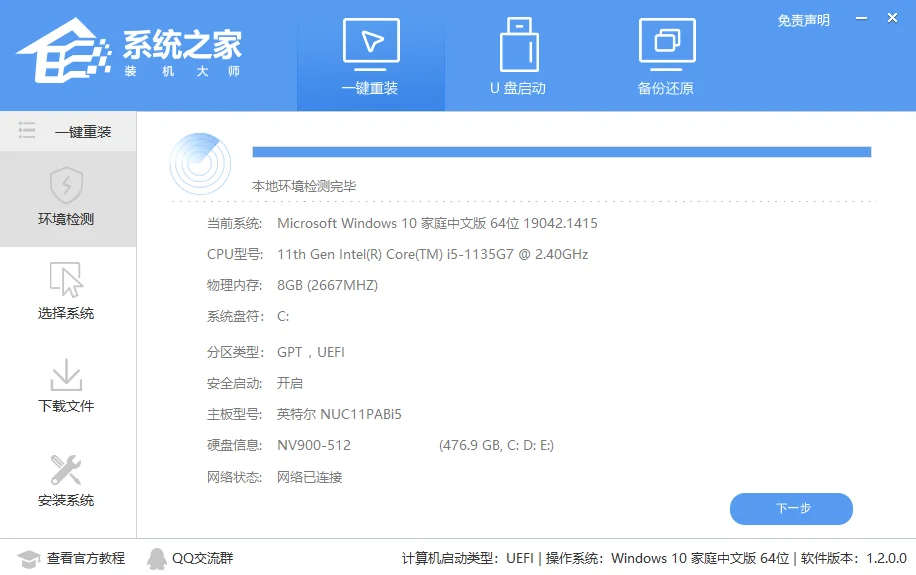Click the (476.9 GB, C: D: E:) text
This screenshot has height=575, width=916.
496,445
